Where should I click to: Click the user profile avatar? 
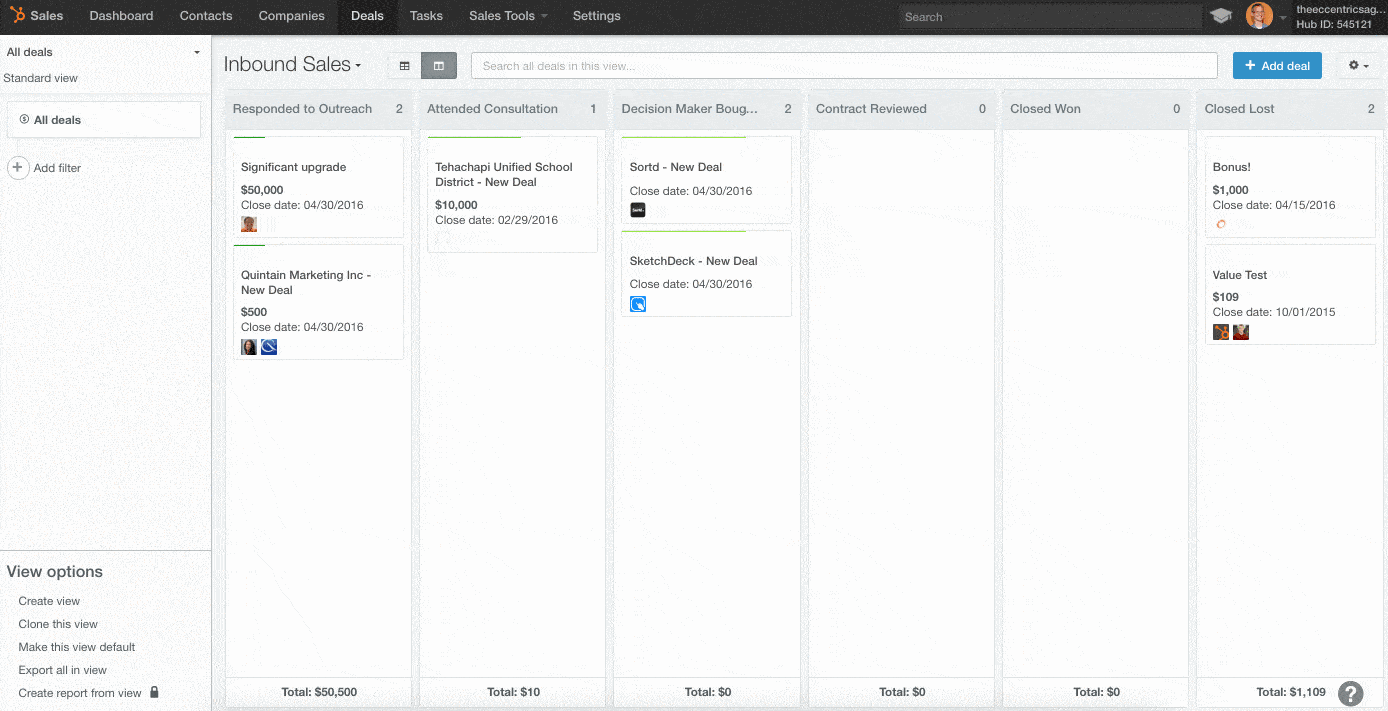coord(1259,16)
